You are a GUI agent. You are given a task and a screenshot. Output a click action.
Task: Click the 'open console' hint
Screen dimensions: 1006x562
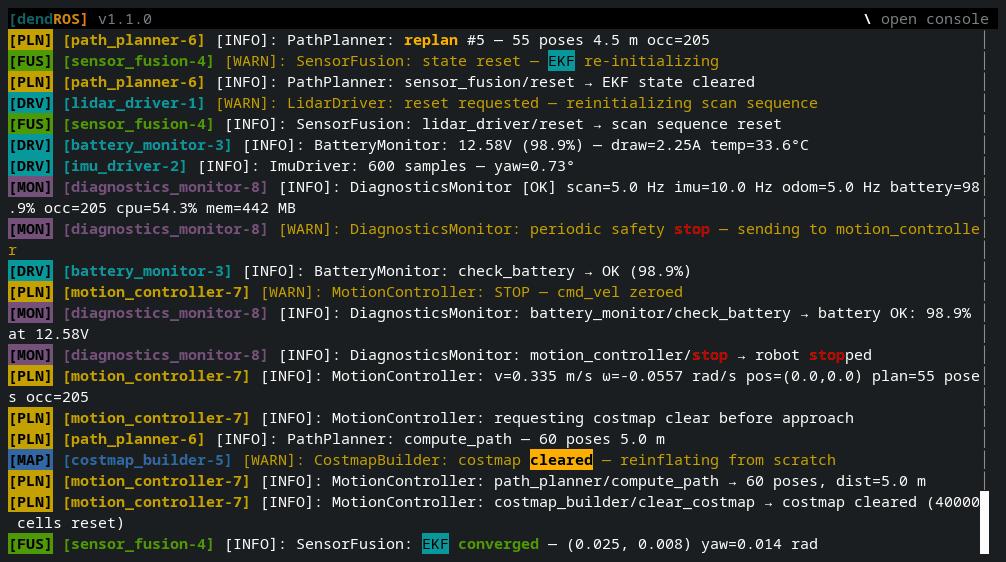[925, 19]
